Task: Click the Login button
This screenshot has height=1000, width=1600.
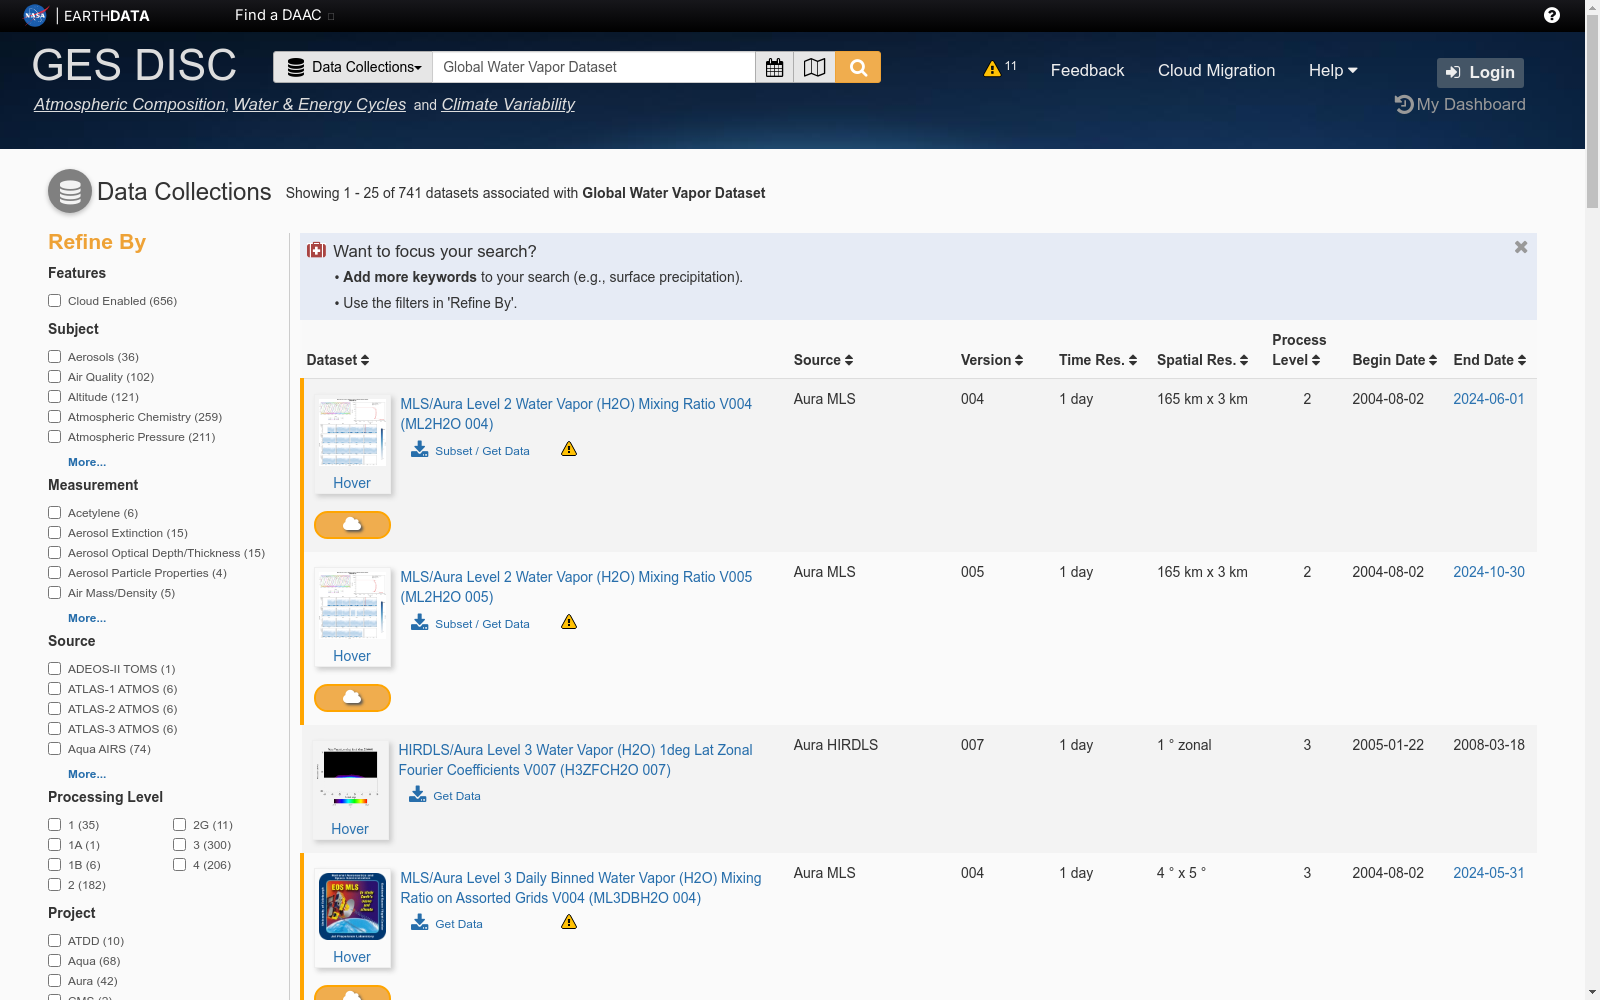Action: (x=1480, y=72)
